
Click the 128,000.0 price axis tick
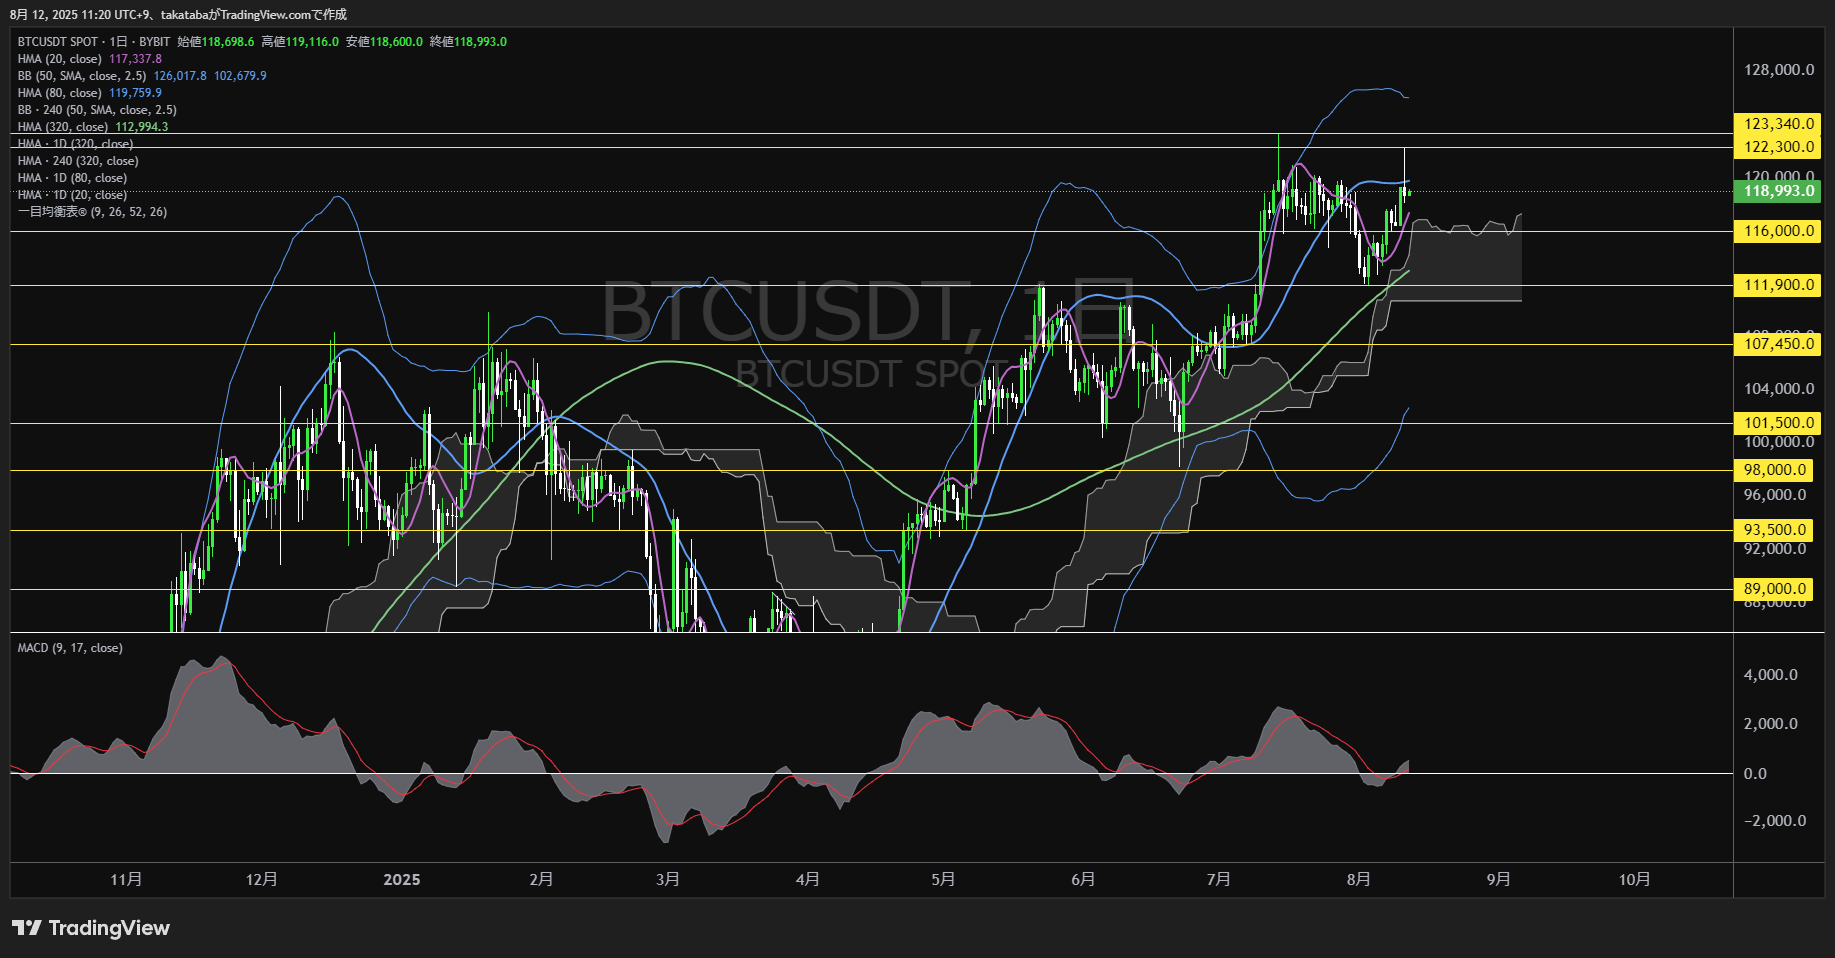(1779, 70)
